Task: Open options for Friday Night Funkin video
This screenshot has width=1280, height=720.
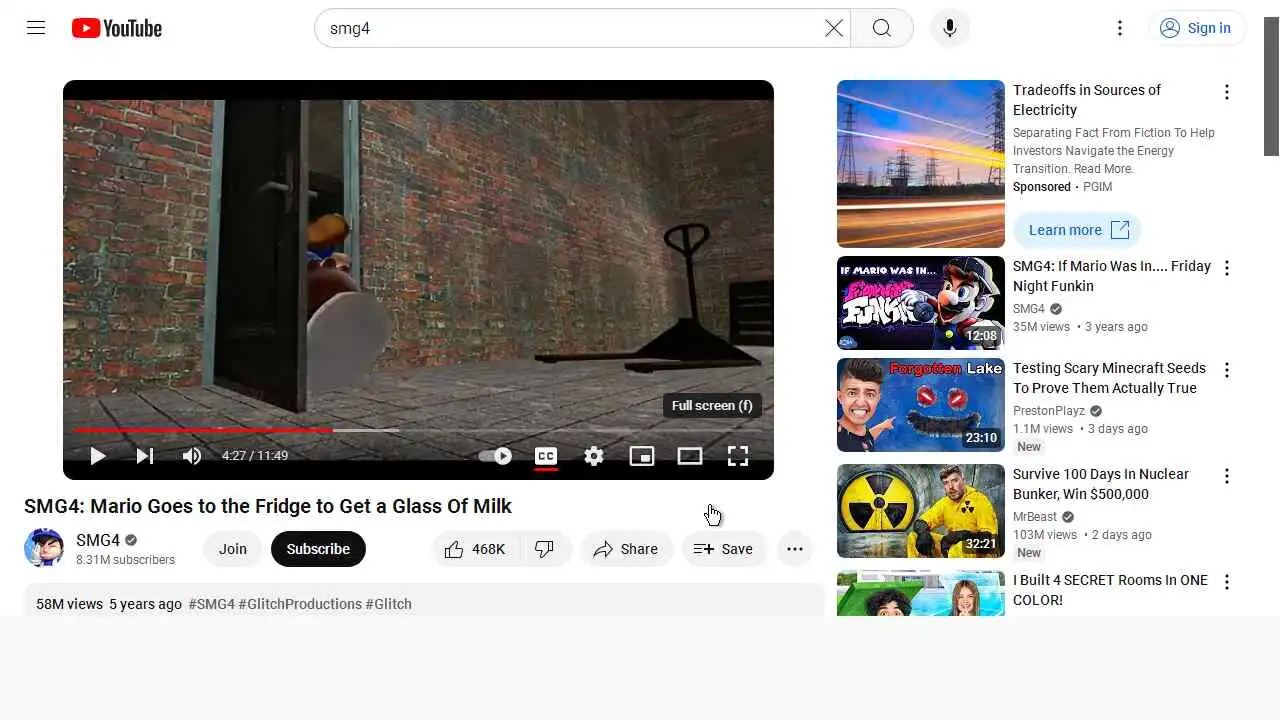Action: click(x=1227, y=268)
